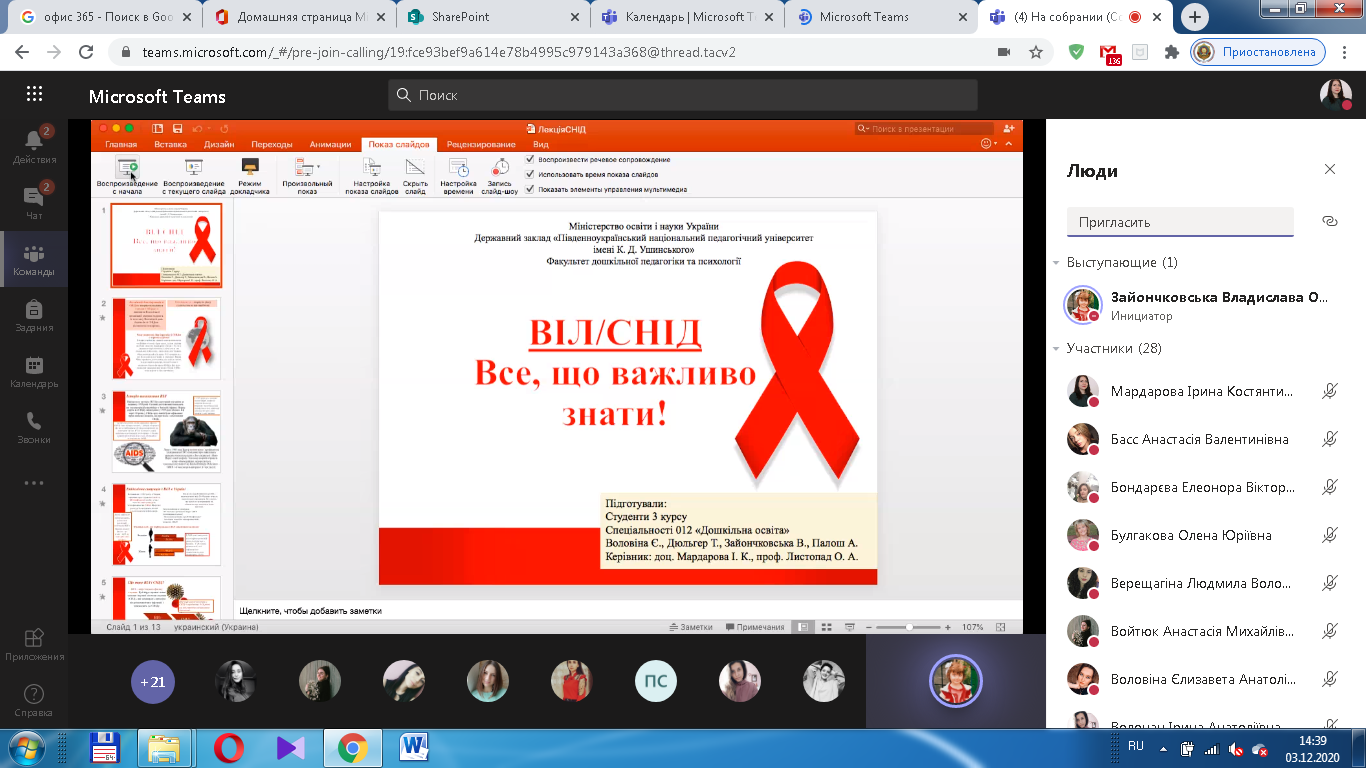1366x768 pixels.
Task: Toggle Использовать время показа слайдов checkbox
Action: tap(530, 174)
